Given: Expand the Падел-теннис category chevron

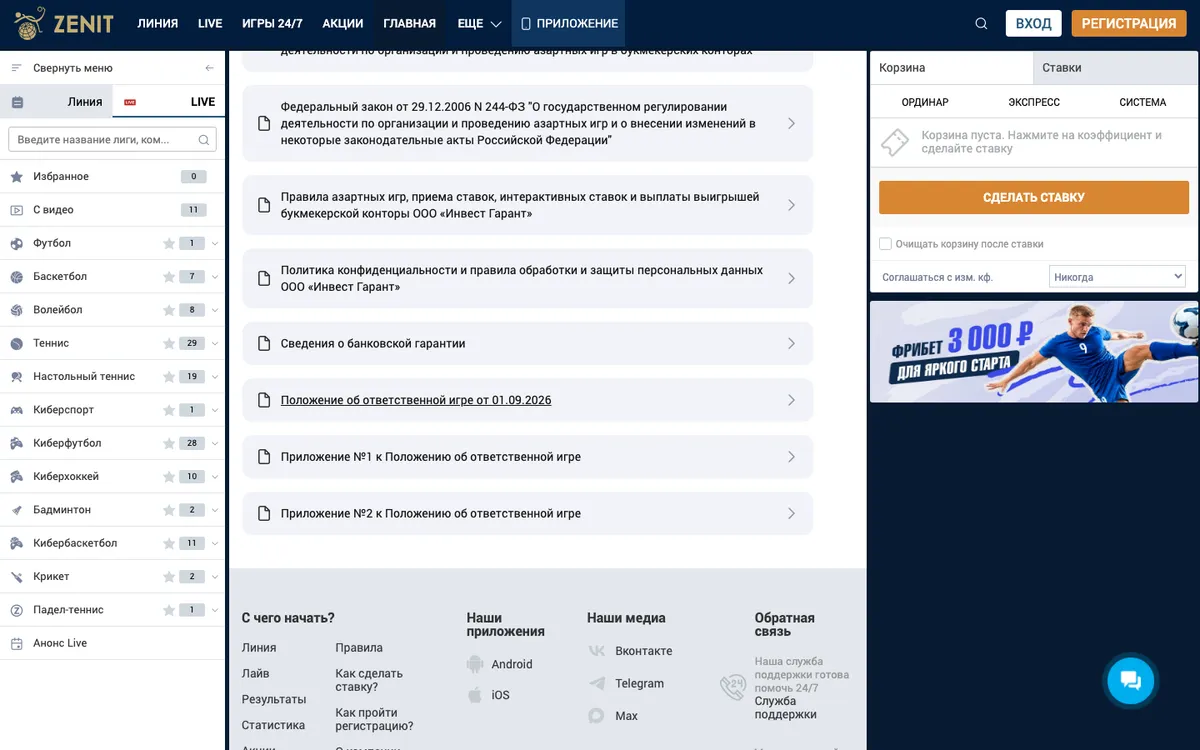Looking at the screenshot, I should (215, 610).
